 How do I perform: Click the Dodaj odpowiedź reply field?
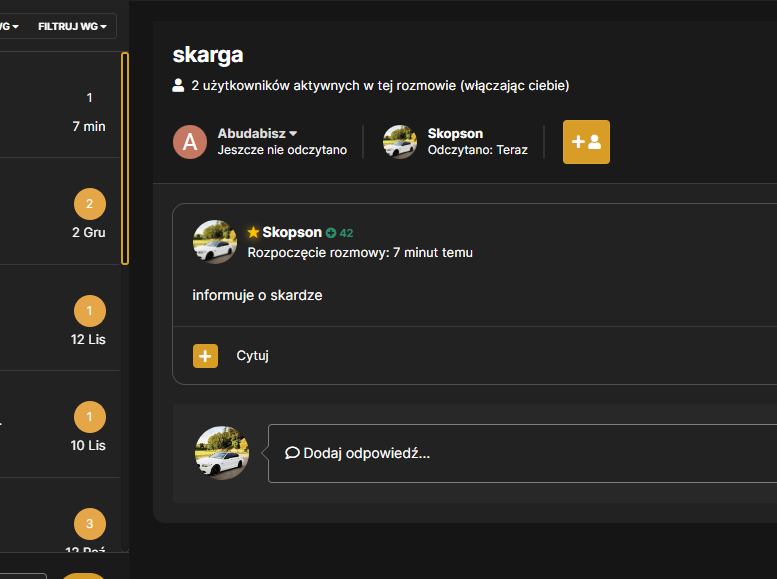point(522,453)
